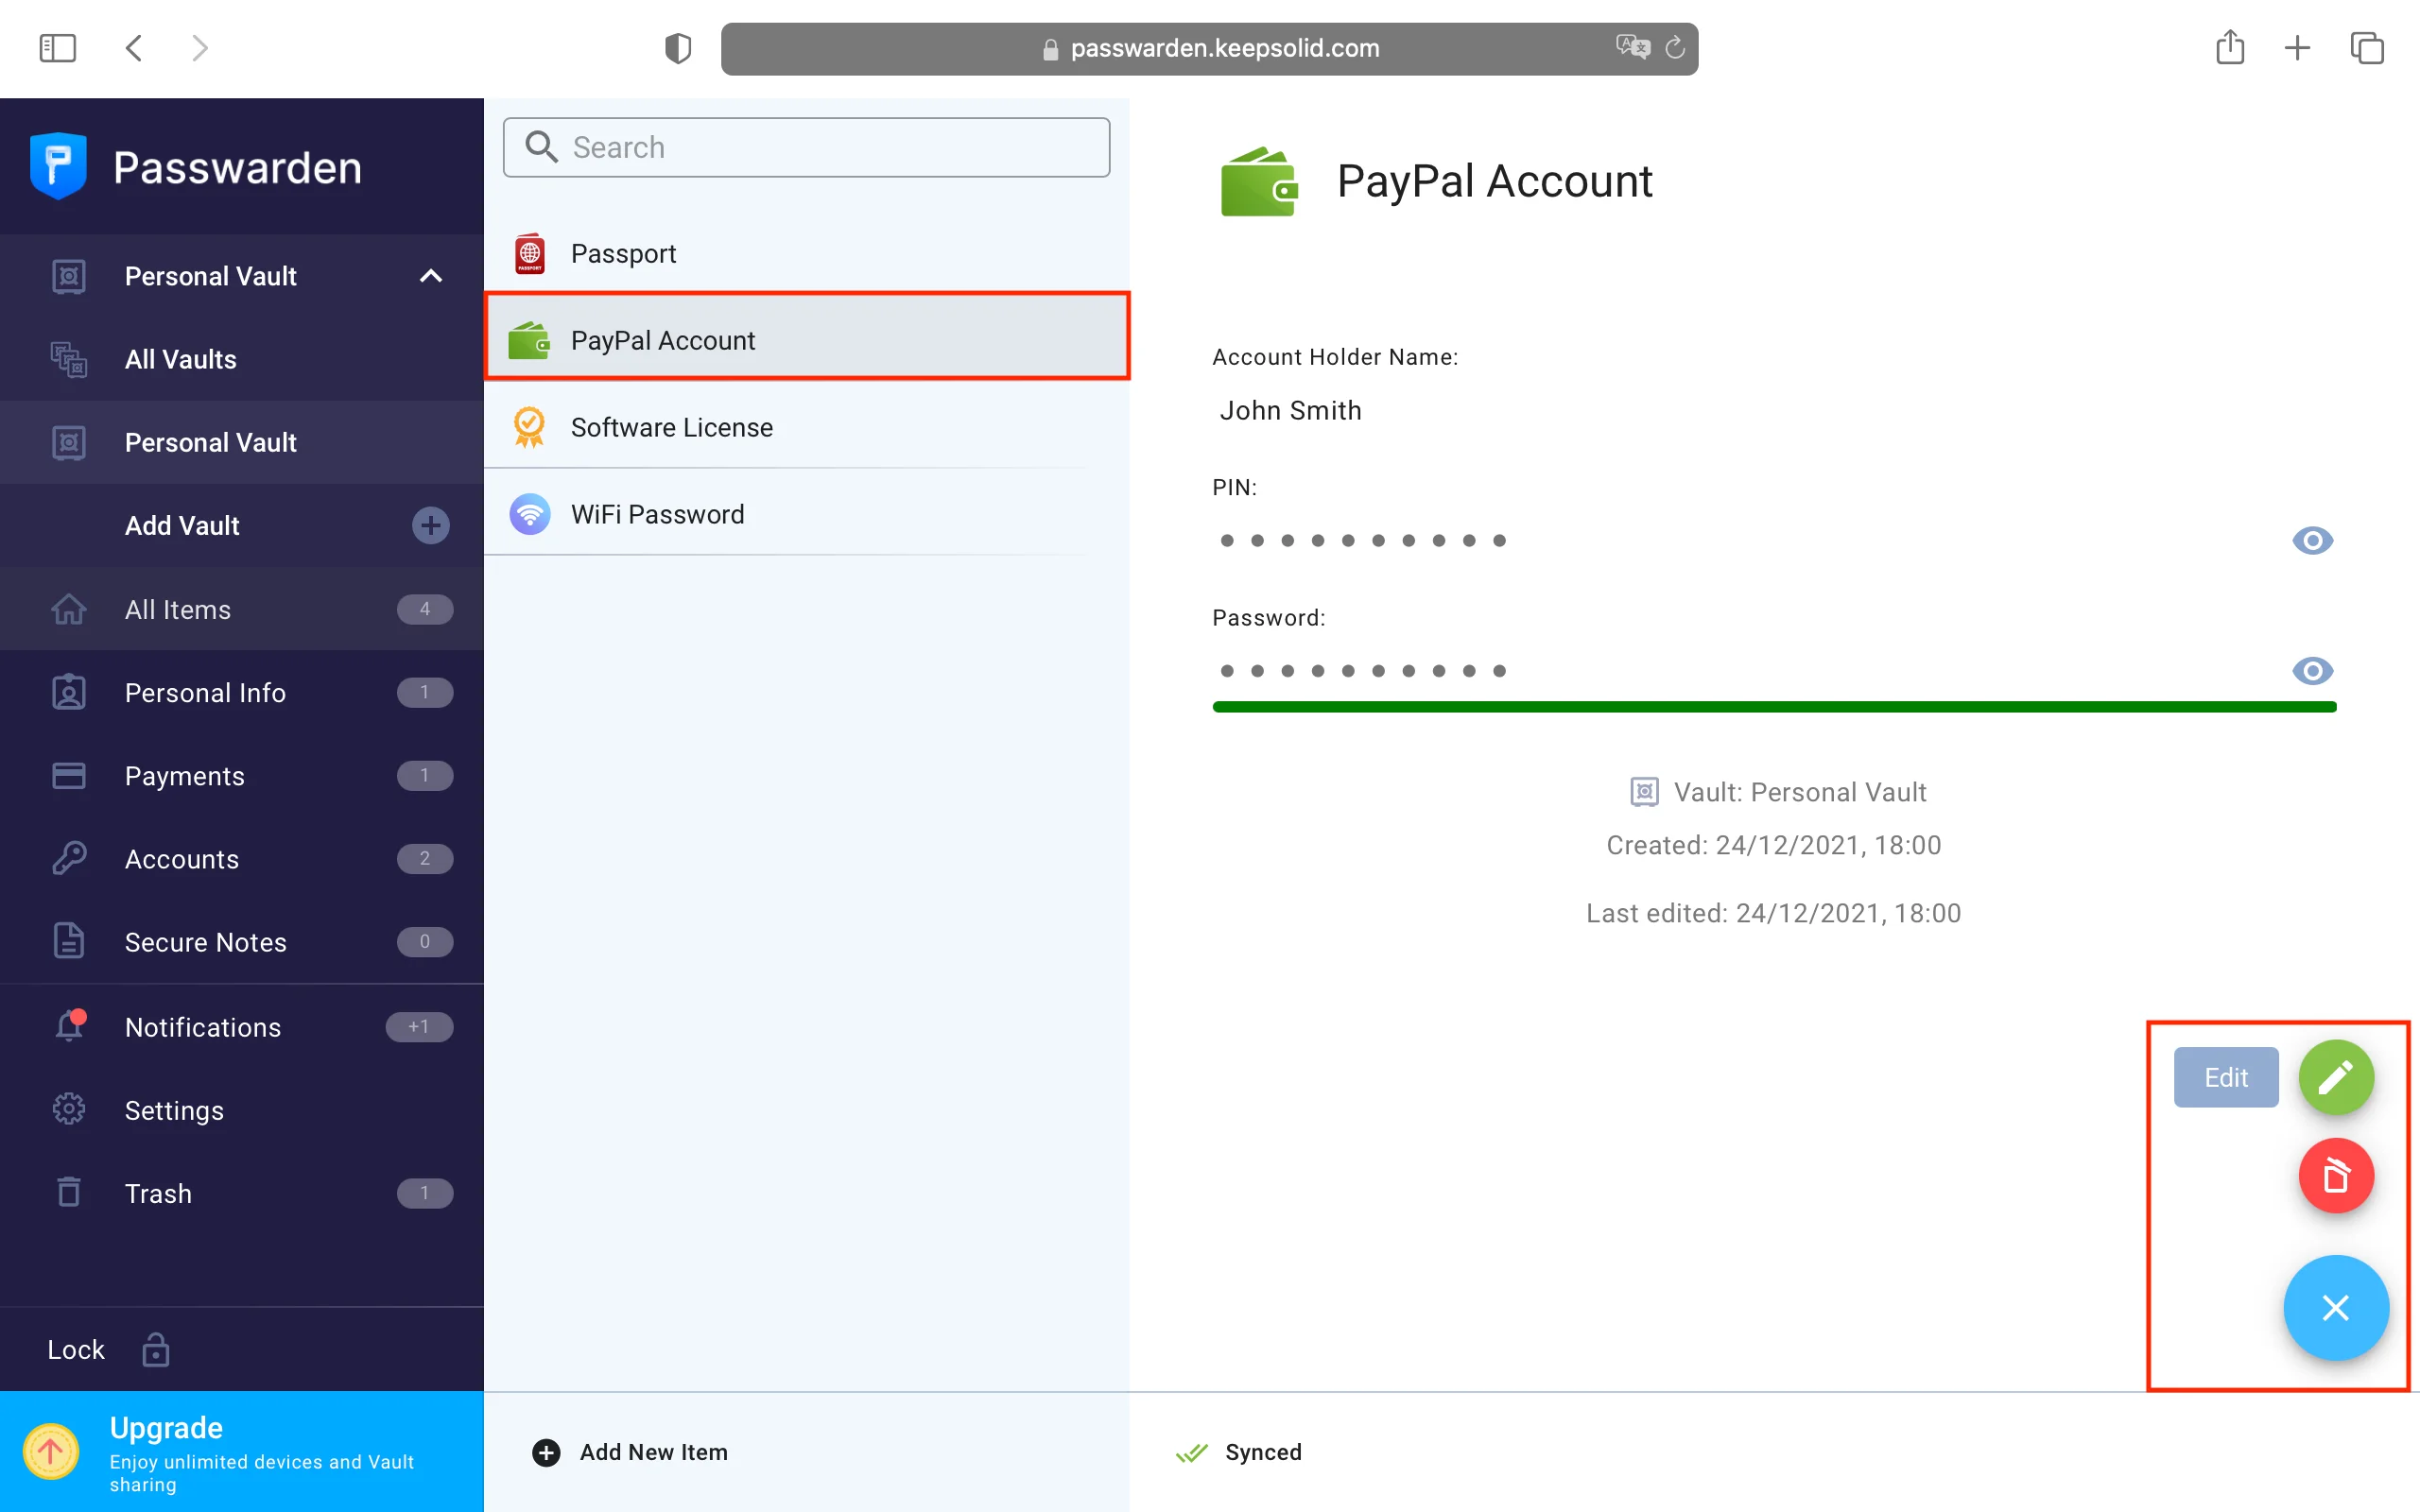Click the green pencil Edit icon
Screen dimensions: 2420x1512
pyautogui.click(x=2335, y=1077)
